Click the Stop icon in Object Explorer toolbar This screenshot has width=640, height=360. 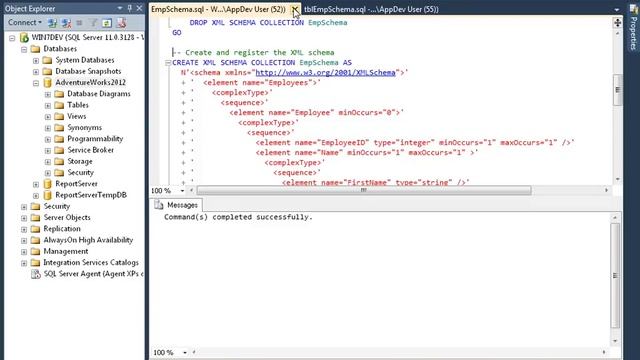tap(79, 23)
